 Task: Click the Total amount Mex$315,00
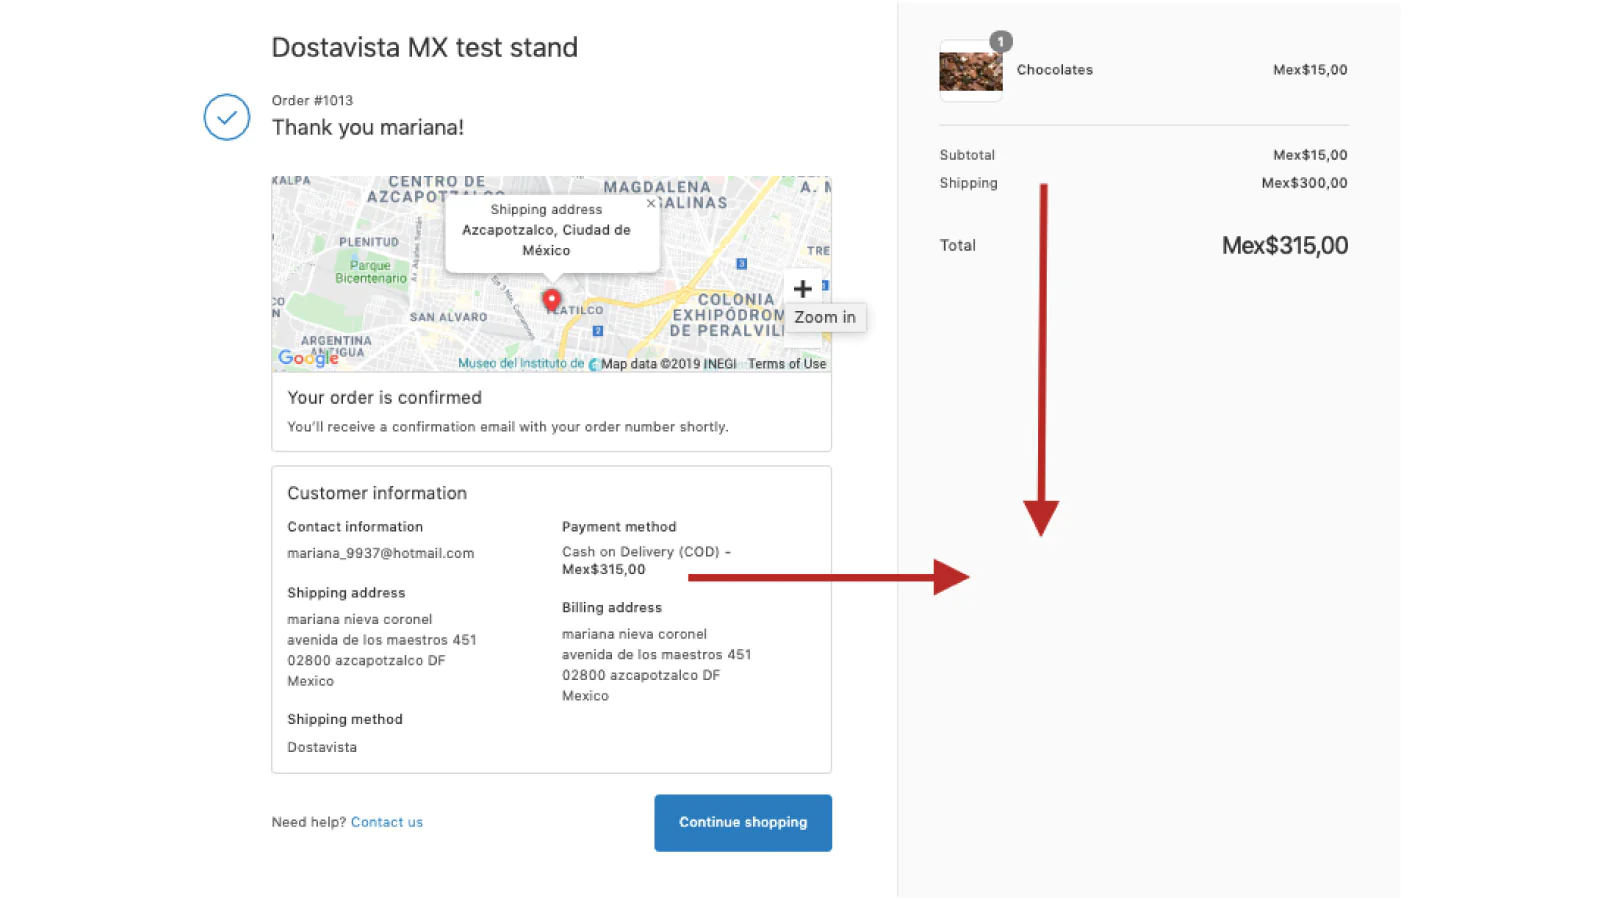coord(1285,246)
